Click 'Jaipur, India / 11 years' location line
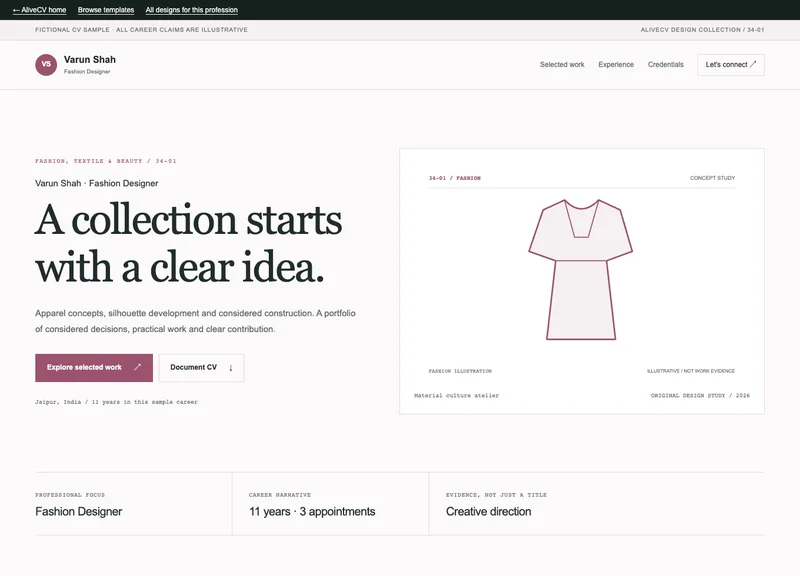This screenshot has height=576, width=800. [x=116, y=402]
